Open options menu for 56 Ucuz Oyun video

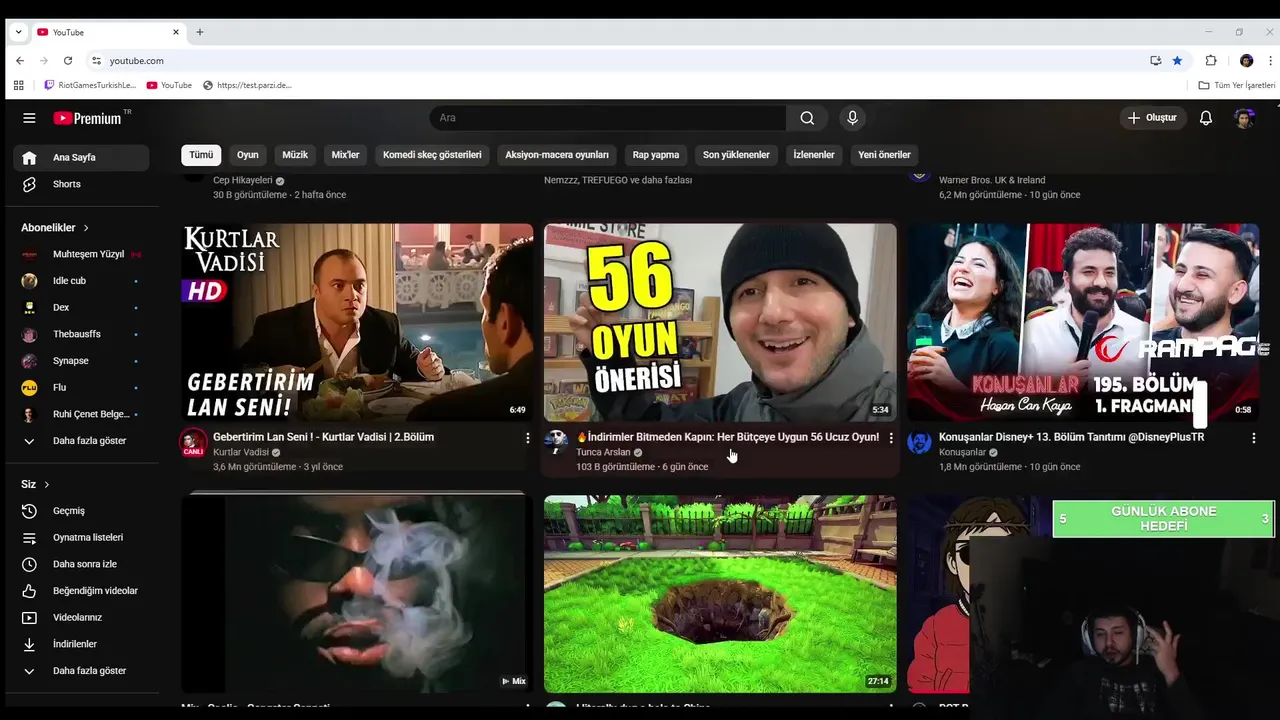891,438
